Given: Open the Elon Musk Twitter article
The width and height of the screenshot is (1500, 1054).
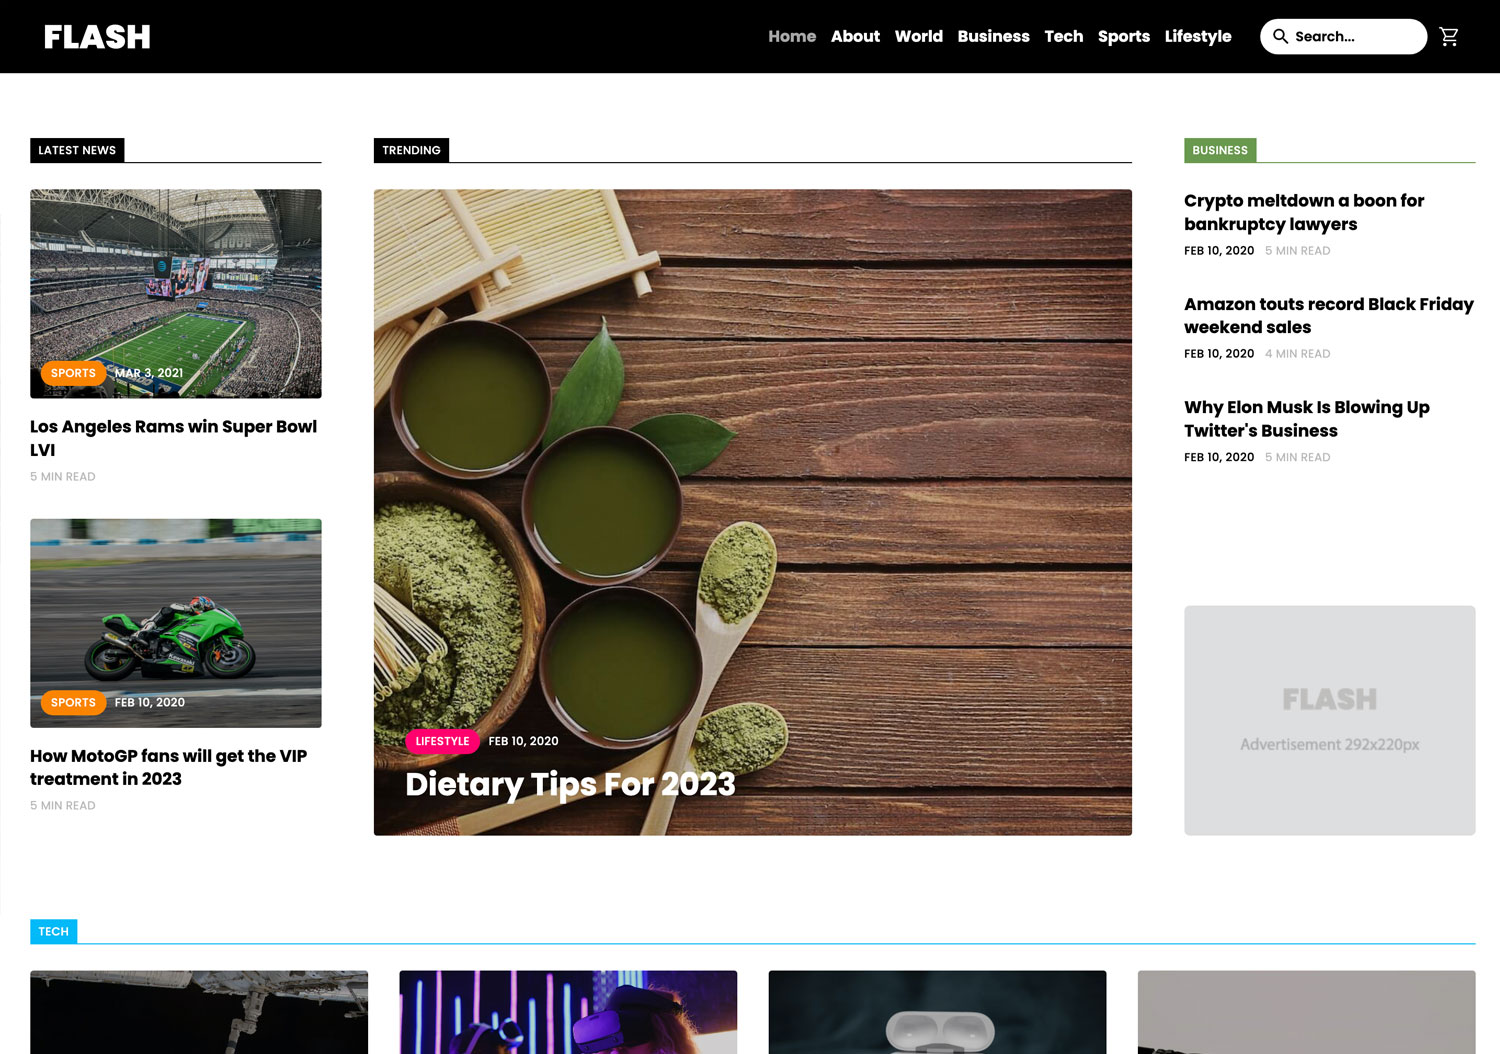Looking at the screenshot, I should coord(1306,418).
